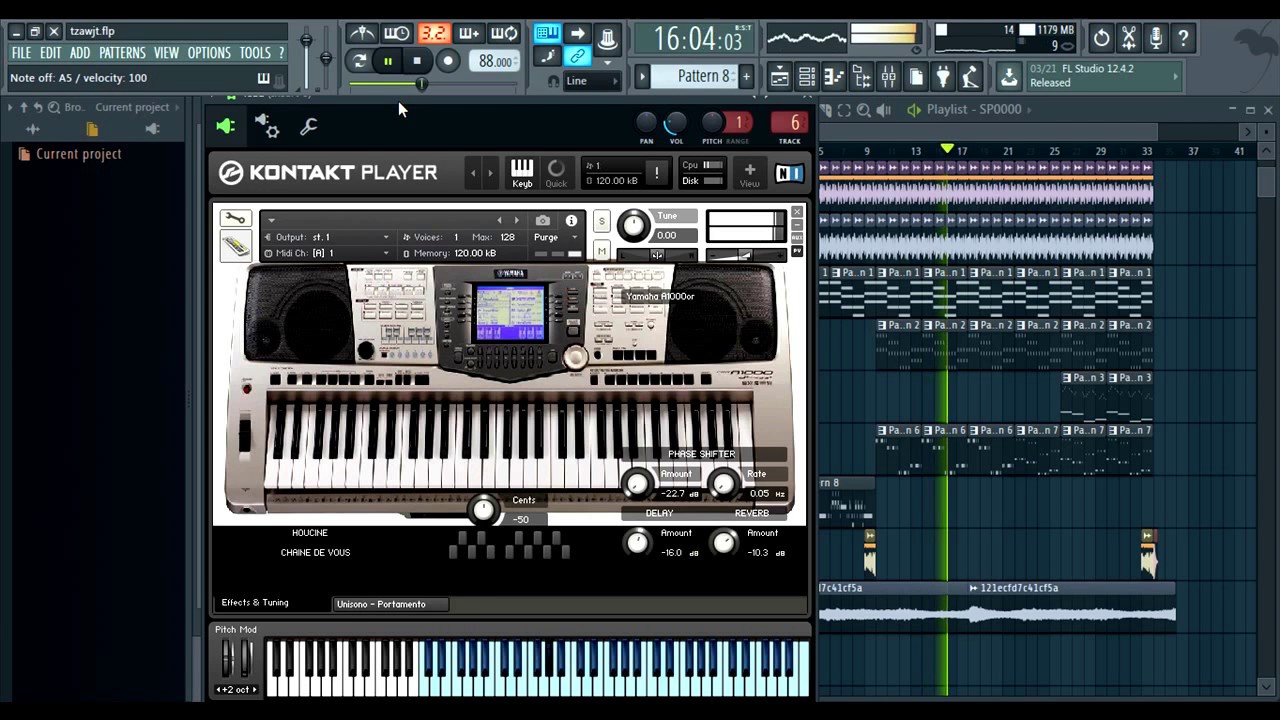Image resolution: width=1280 pixels, height=720 pixels.
Task: Open the Midi Ch dropdown
Action: [327, 253]
